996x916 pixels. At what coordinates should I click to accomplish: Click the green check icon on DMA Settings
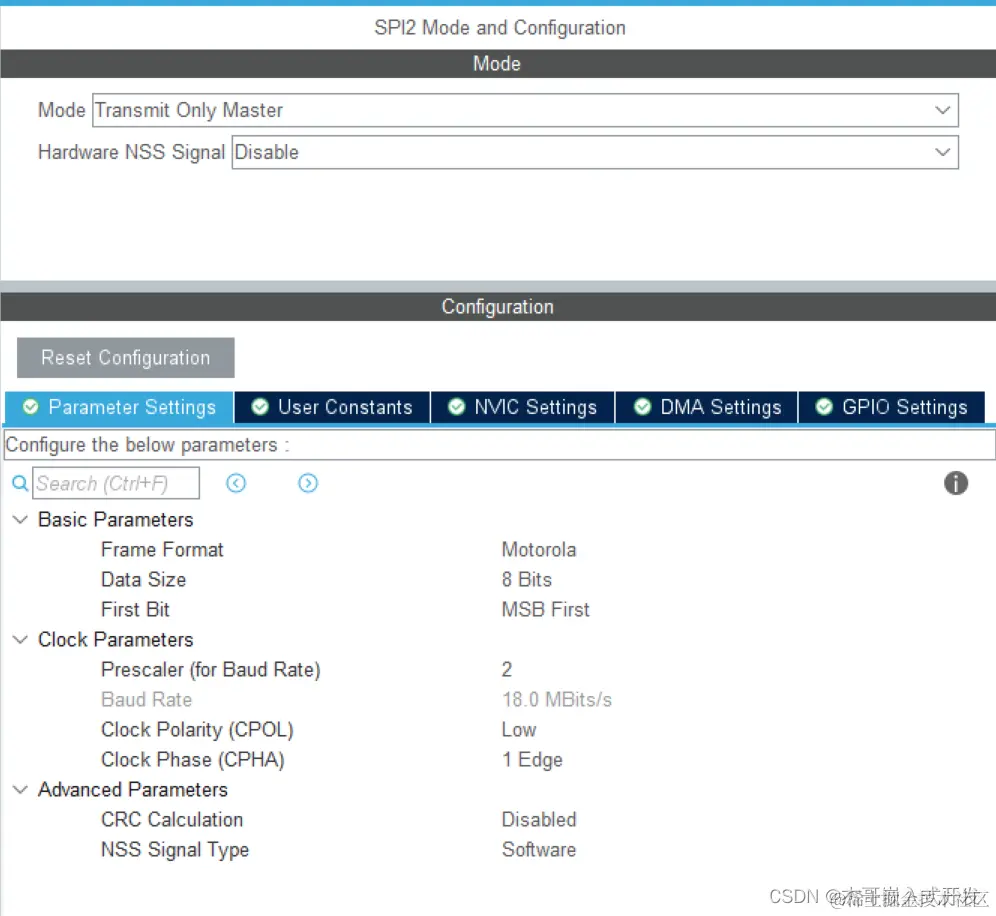coord(642,407)
